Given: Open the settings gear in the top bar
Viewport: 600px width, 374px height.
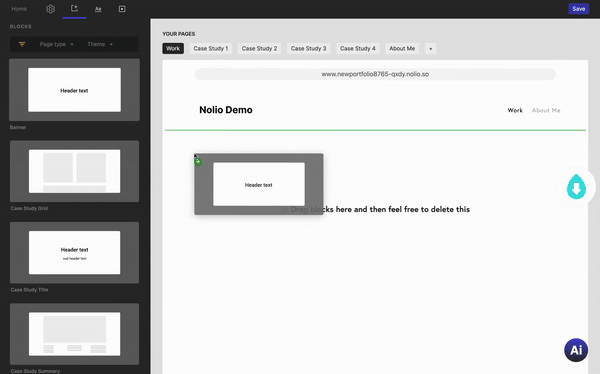Looking at the screenshot, I should pyautogui.click(x=50, y=9).
